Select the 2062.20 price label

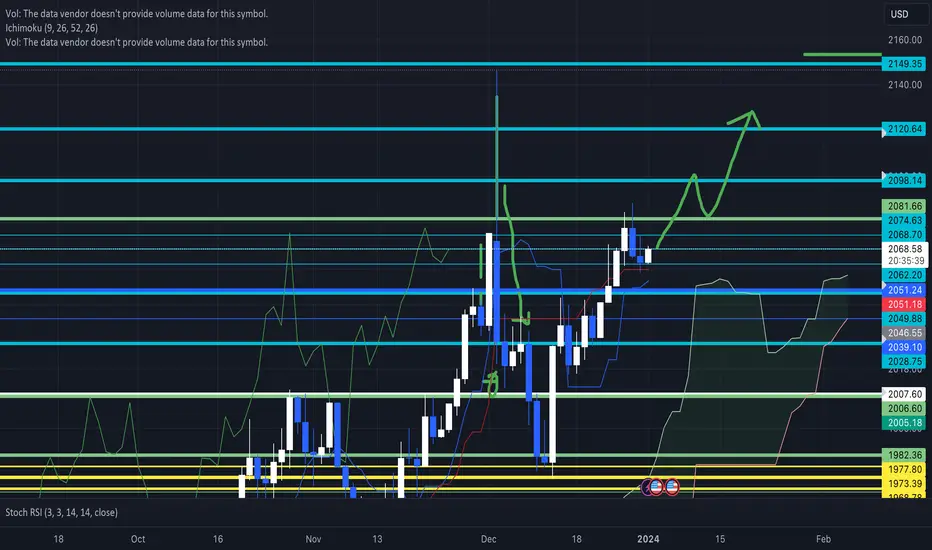click(x=903, y=275)
